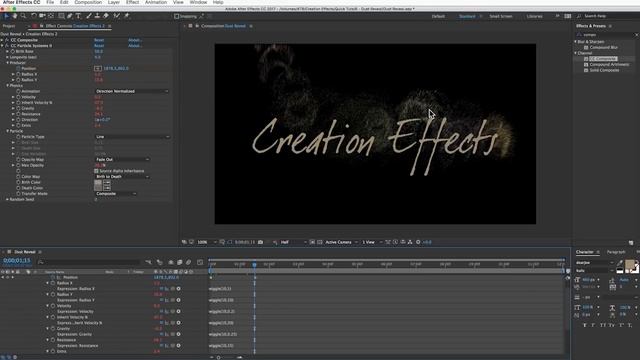The image size is (640, 360).
Task: Click the Death Color swatch
Action: (x=98, y=188)
